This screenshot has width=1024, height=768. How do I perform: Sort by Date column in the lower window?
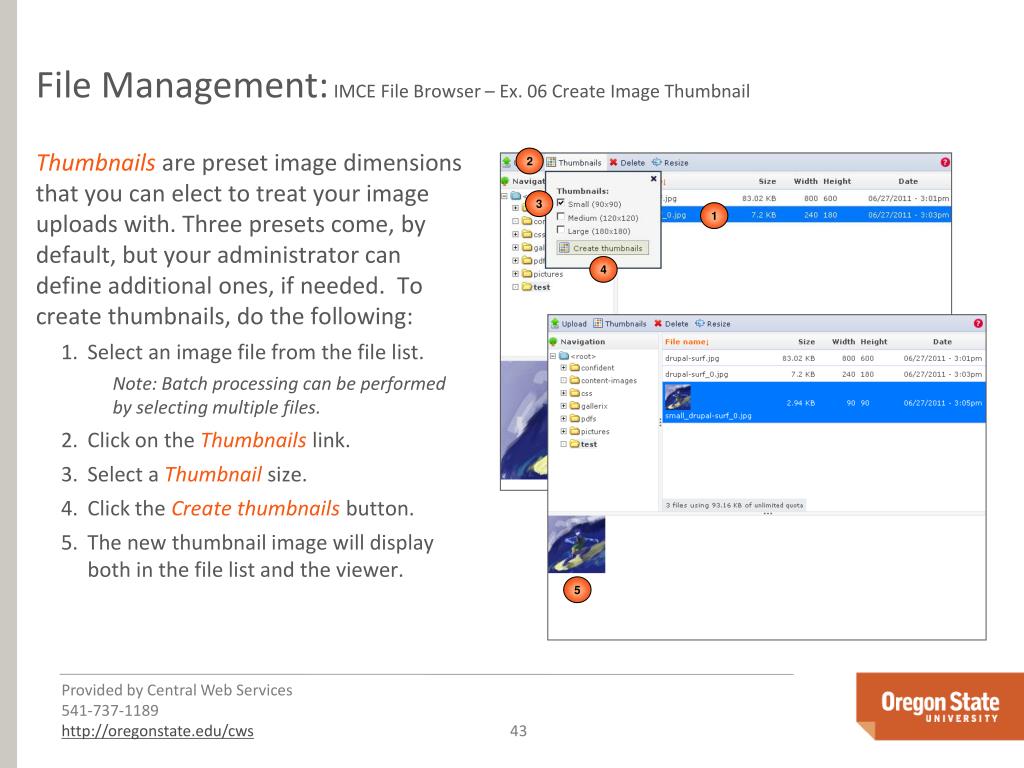point(942,342)
